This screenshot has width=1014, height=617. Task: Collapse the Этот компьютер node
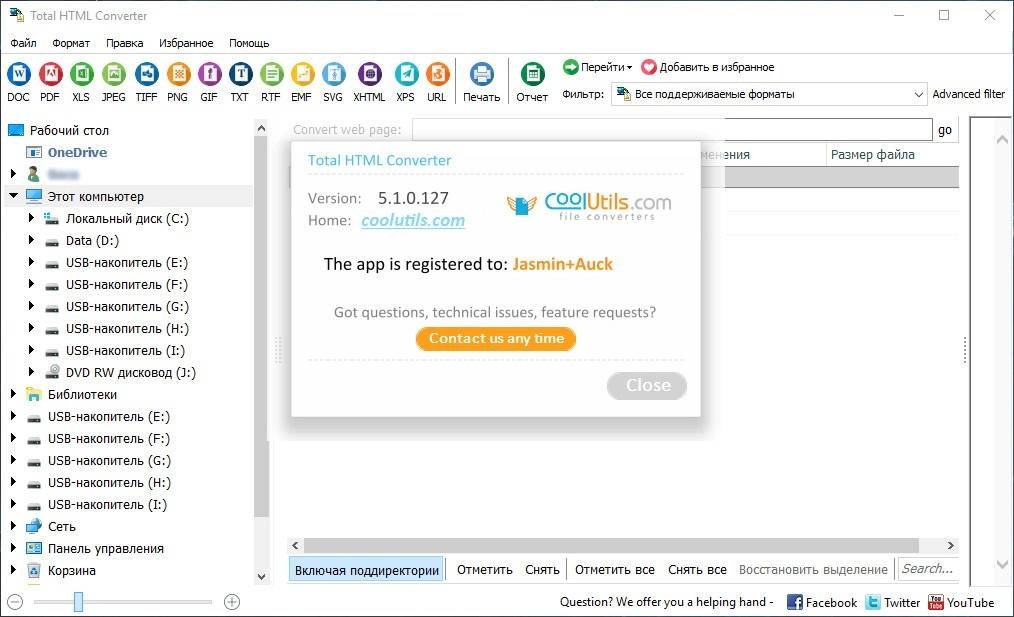13,195
